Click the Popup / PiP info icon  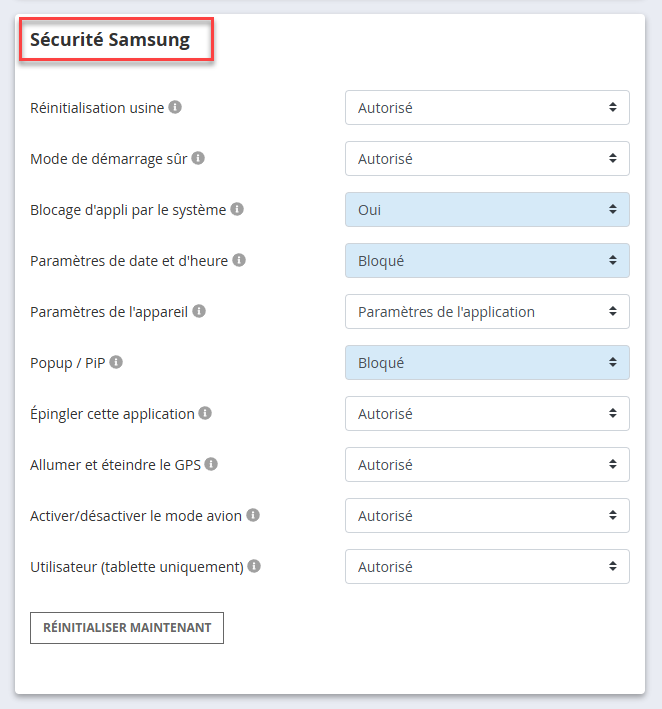pos(116,362)
